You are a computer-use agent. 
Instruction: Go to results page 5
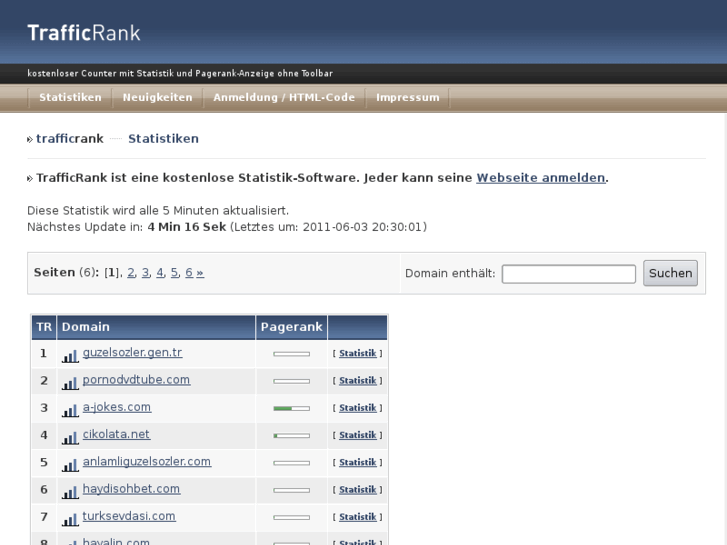(174, 272)
